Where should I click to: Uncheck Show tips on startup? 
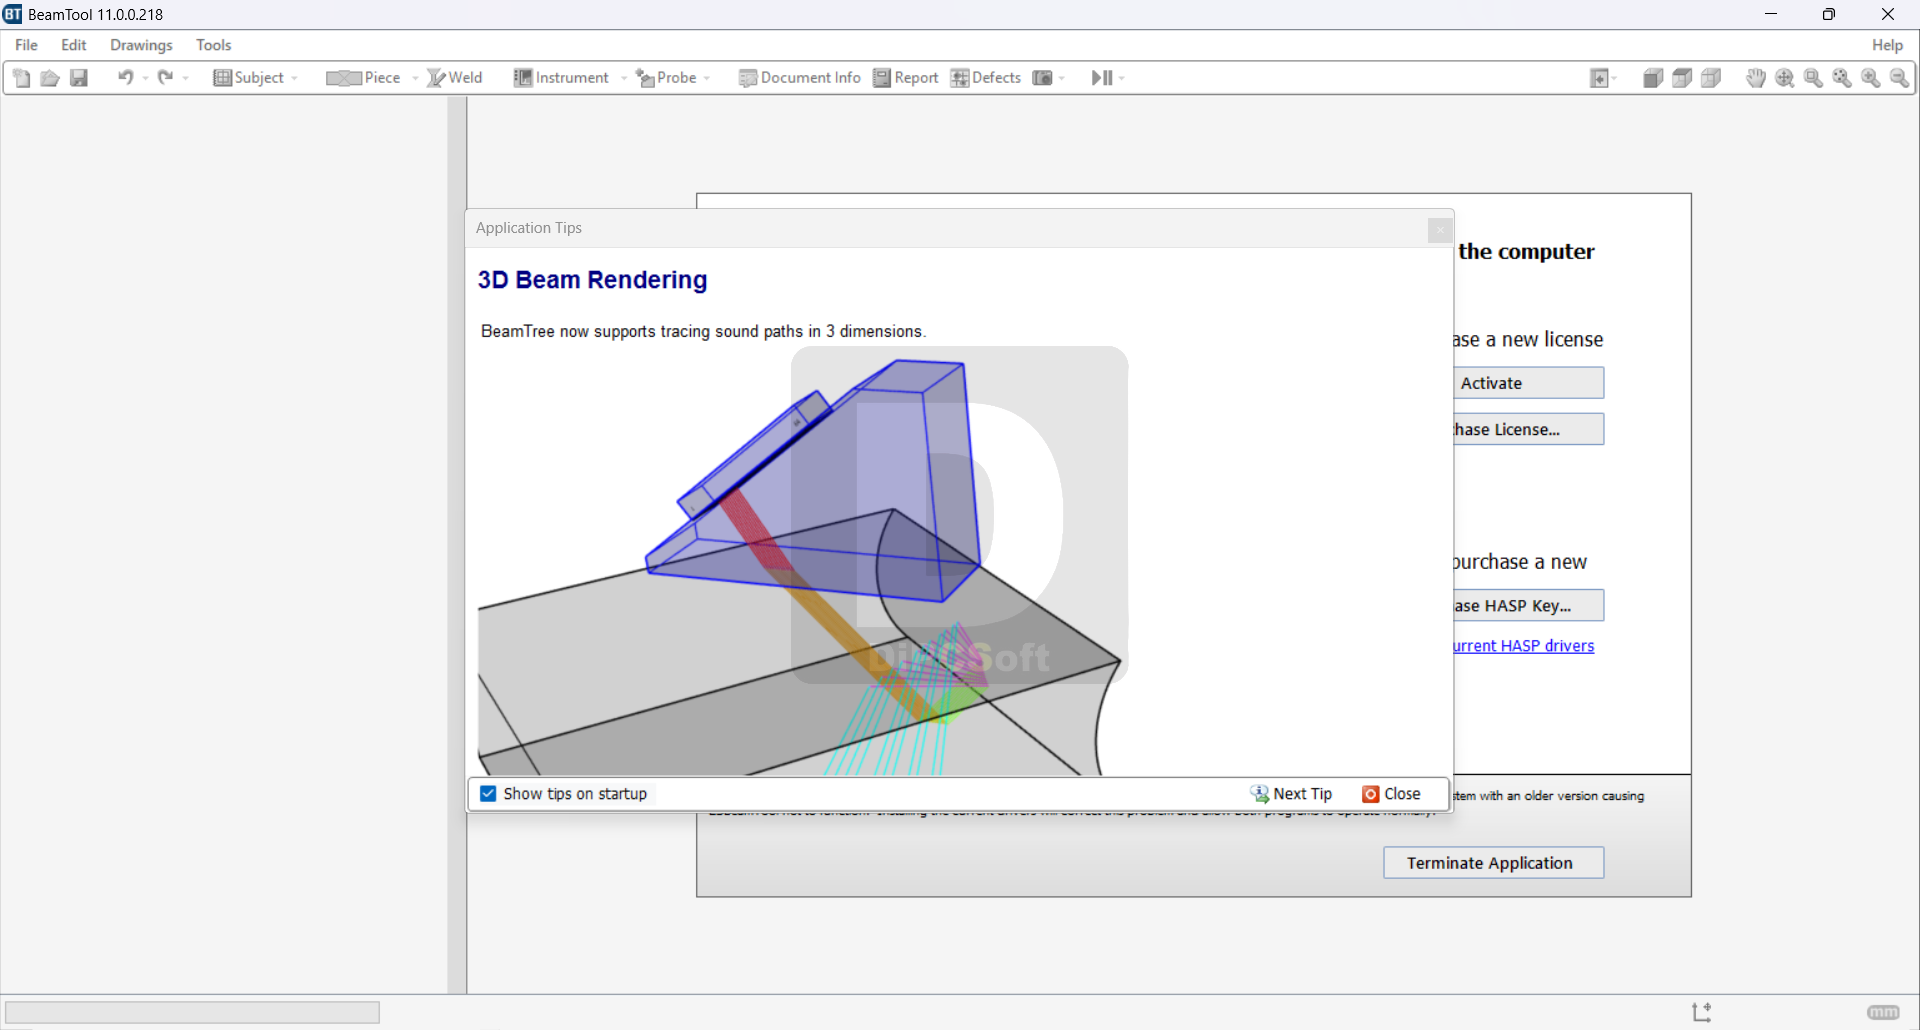pos(488,794)
